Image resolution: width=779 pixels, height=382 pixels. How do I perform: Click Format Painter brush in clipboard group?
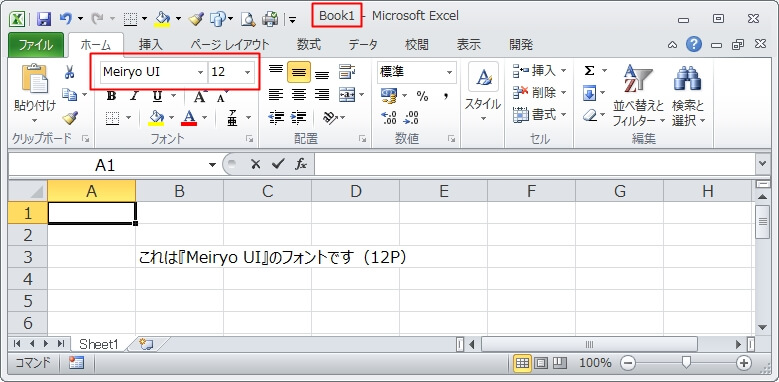[x=70, y=118]
